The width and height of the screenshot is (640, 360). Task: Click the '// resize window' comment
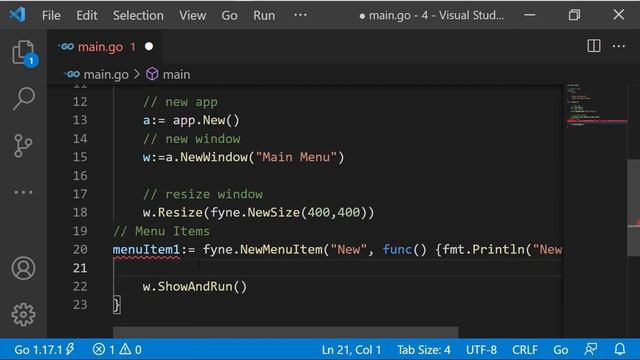tap(203, 194)
